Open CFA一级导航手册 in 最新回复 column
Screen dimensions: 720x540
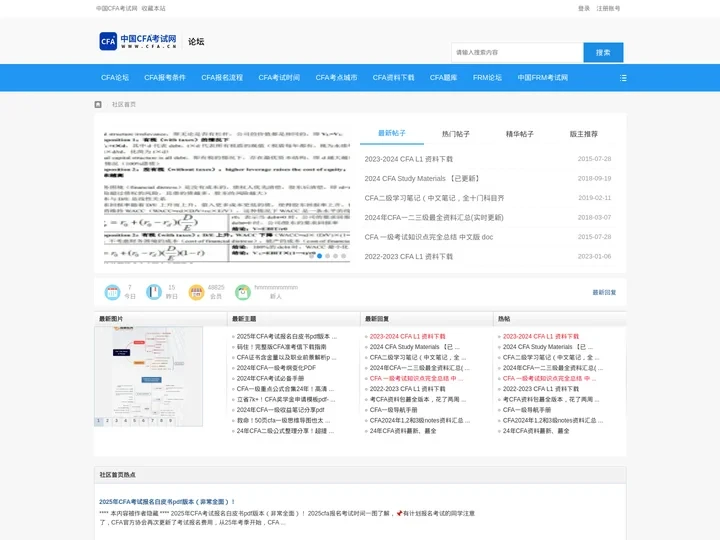coord(393,410)
